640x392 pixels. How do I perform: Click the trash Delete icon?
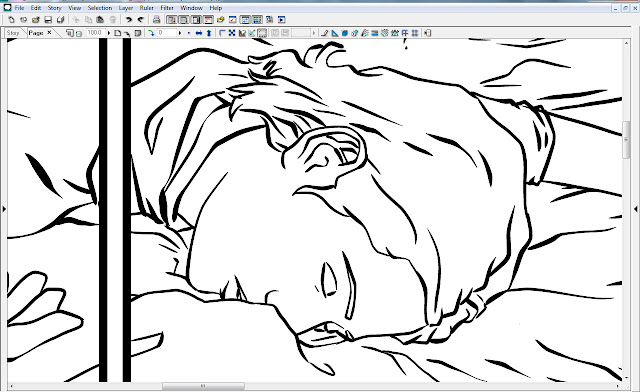click(x=113, y=20)
